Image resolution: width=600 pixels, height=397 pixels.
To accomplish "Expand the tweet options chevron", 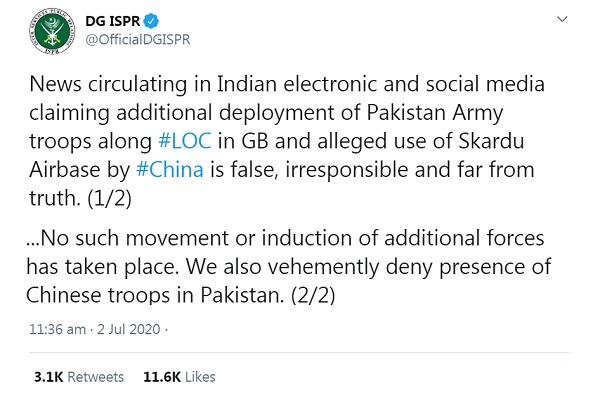I will pyautogui.click(x=562, y=19).
